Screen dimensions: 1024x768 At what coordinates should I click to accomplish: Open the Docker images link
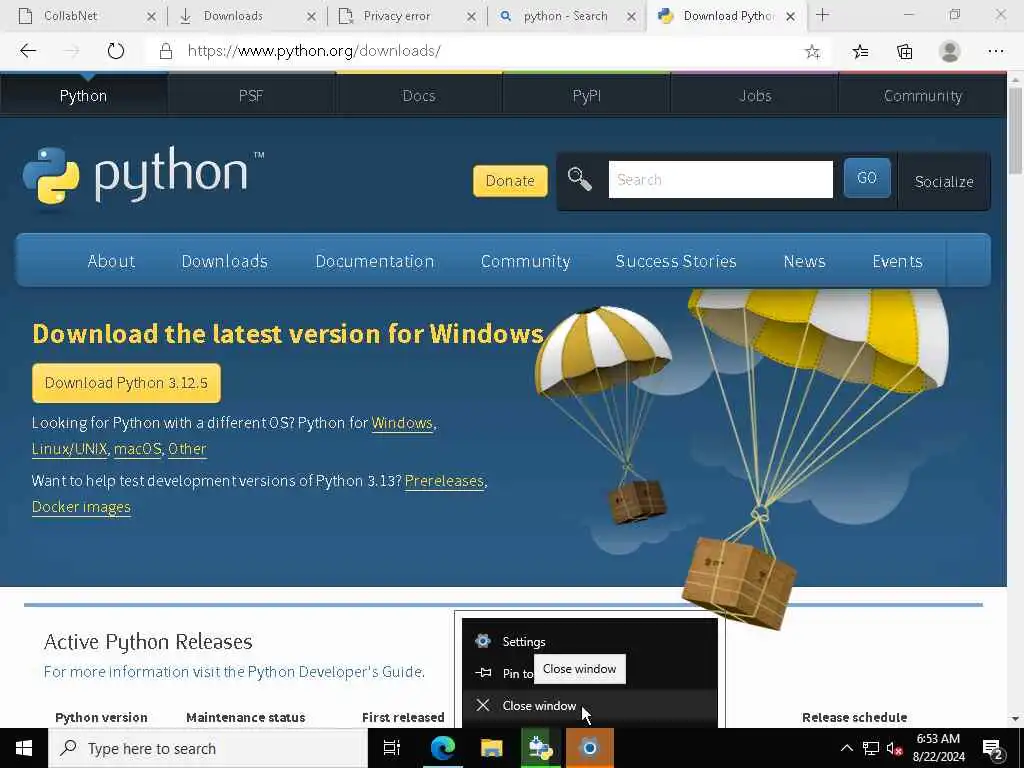click(x=81, y=507)
